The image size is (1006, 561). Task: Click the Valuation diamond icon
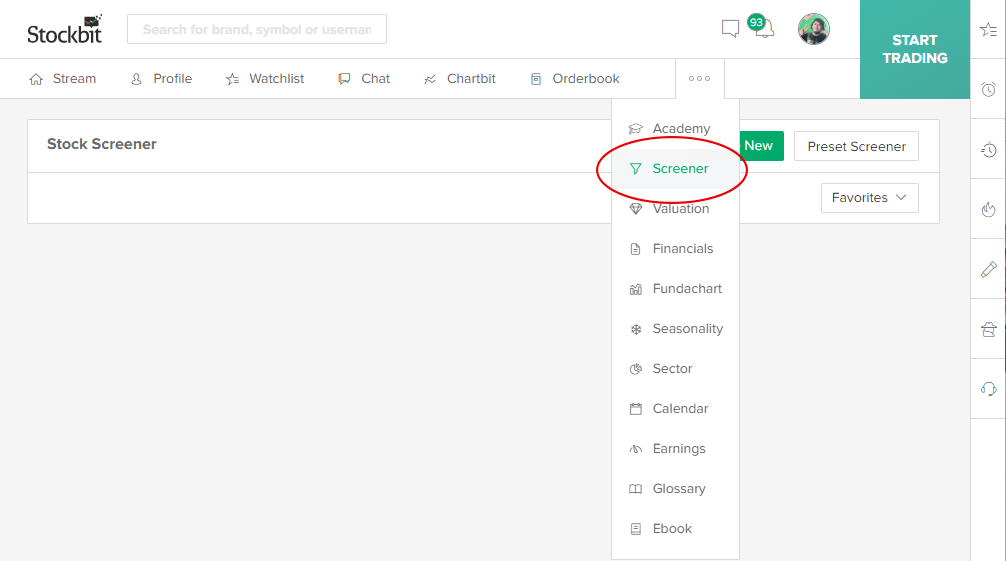(x=635, y=209)
